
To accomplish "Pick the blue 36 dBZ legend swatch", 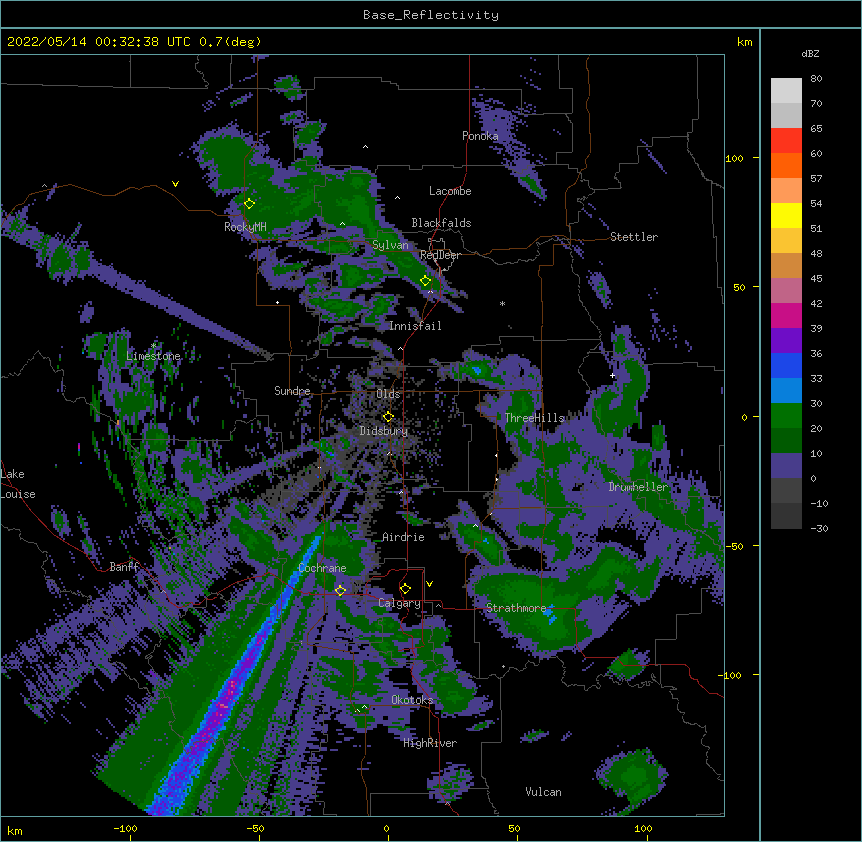I will pos(786,365).
